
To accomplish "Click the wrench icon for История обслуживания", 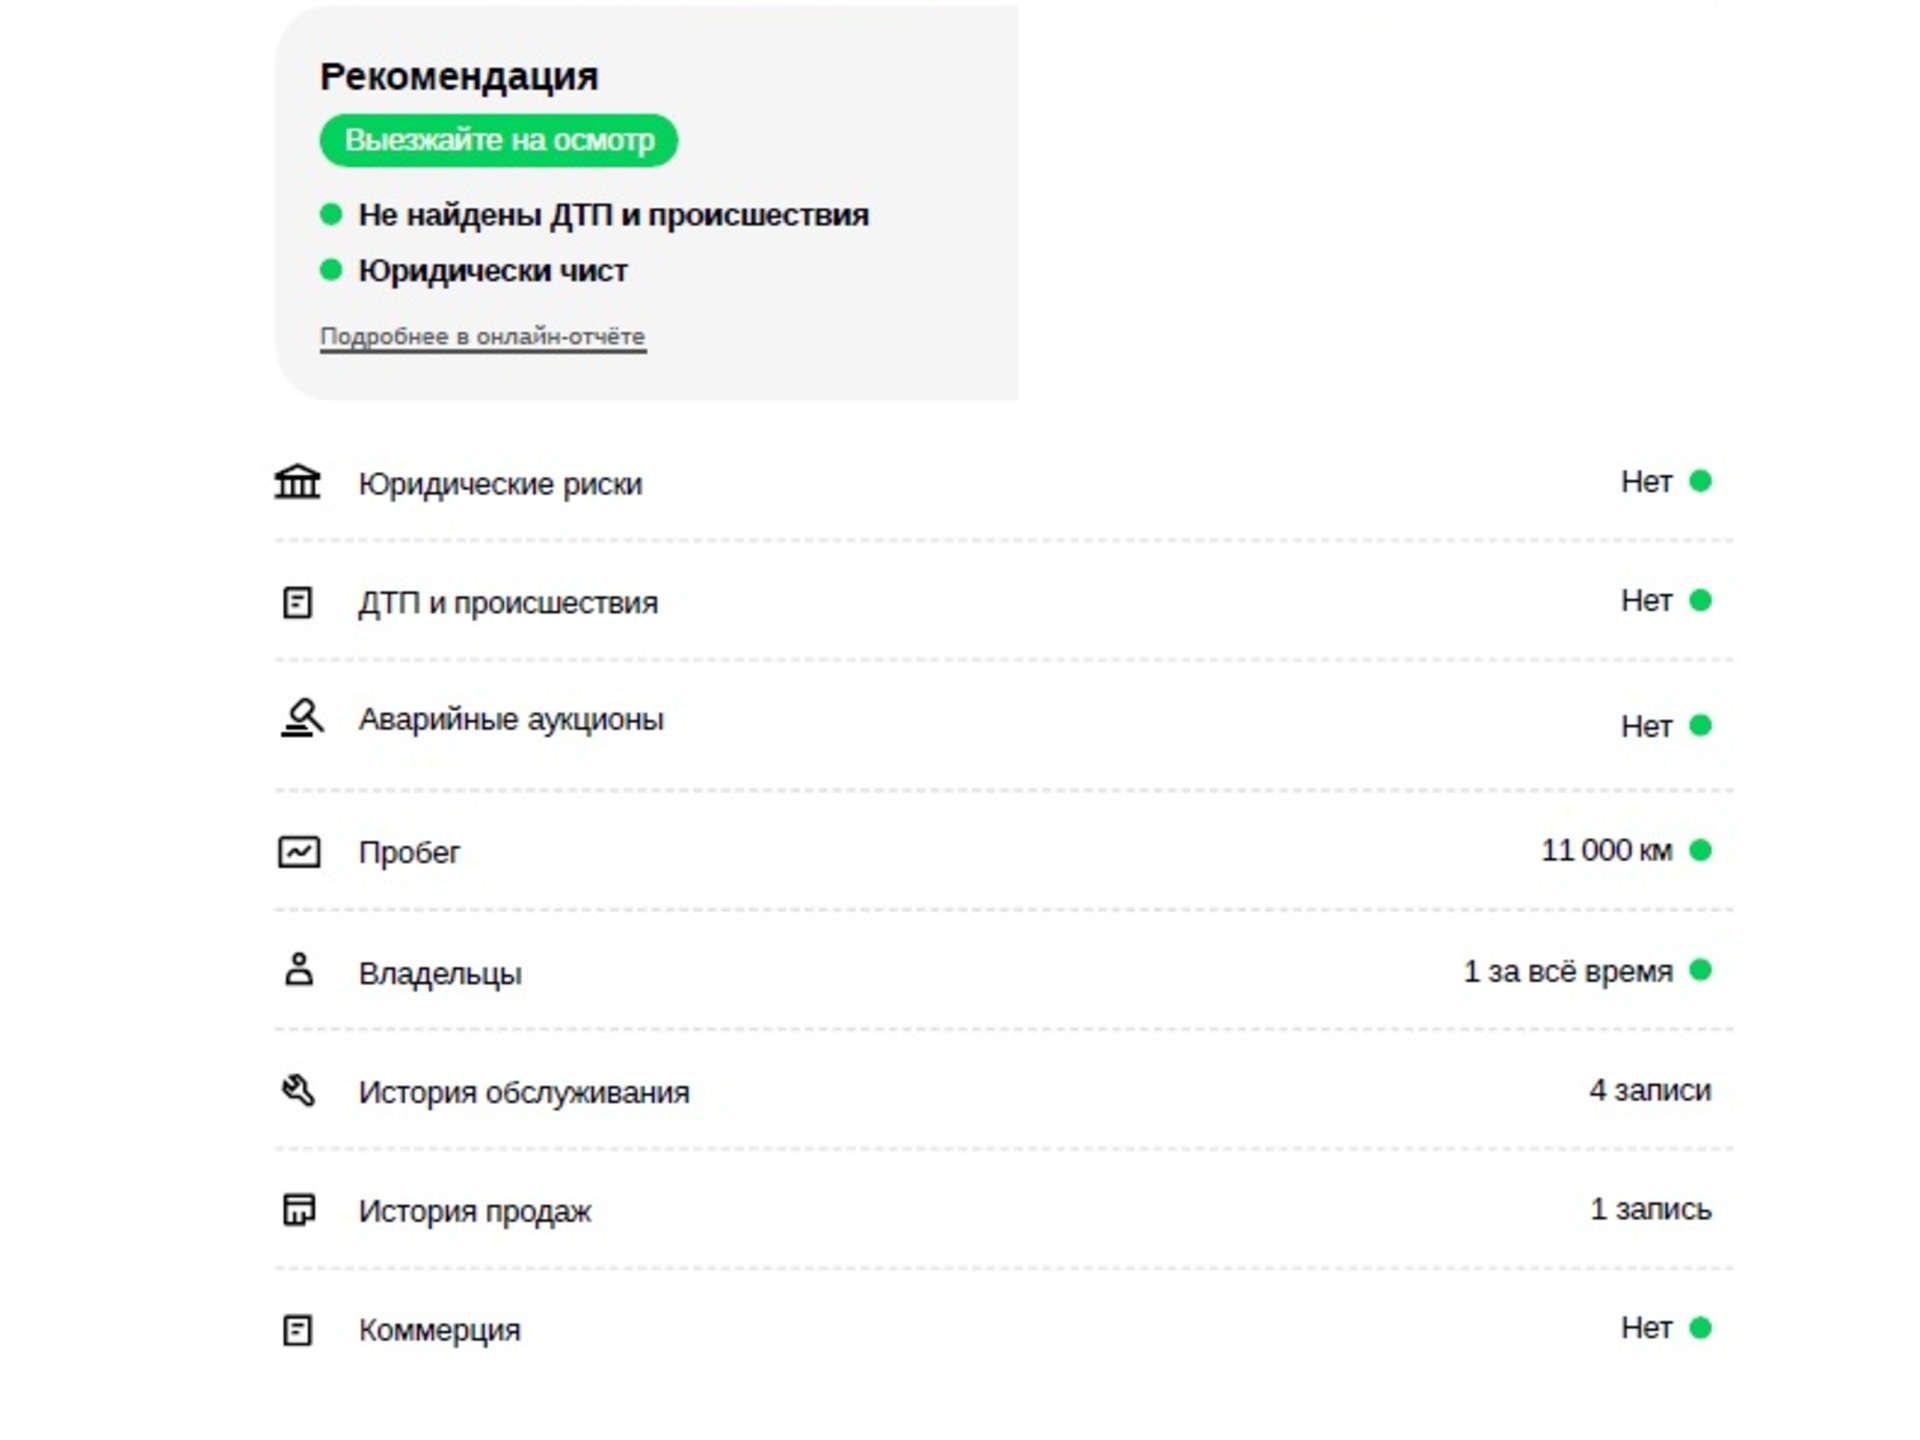I will [298, 1090].
